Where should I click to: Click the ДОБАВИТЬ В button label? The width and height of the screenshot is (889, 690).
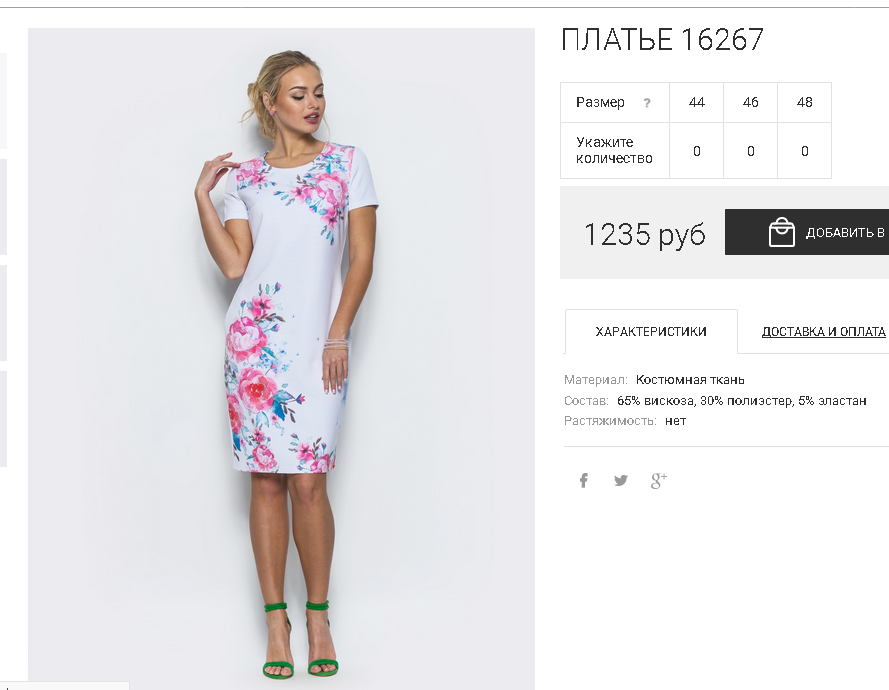click(x=845, y=232)
